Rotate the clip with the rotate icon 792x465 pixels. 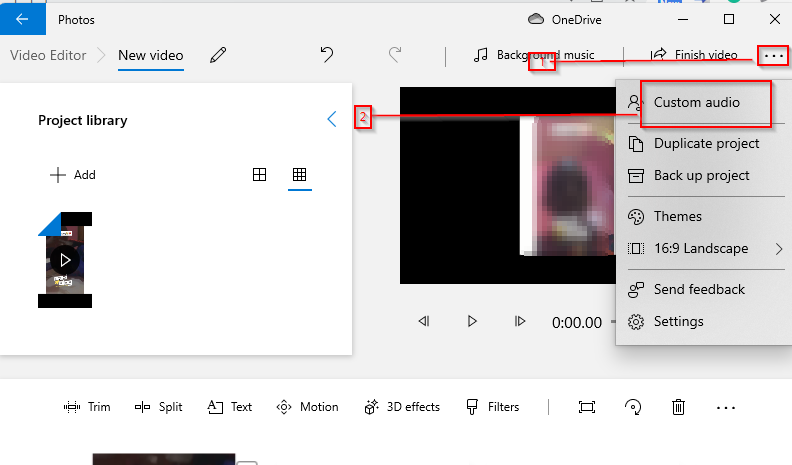(633, 407)
